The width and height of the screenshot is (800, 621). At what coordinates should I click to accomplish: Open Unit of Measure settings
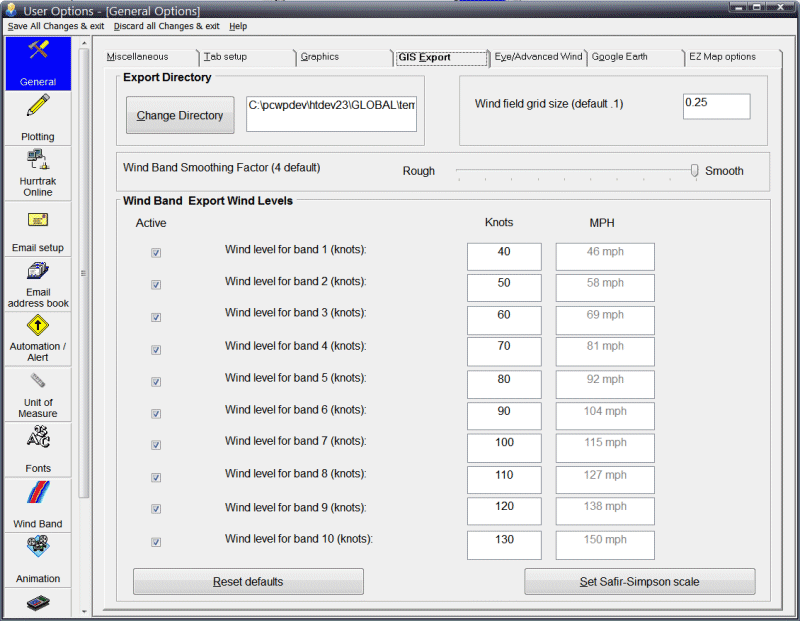38,394
